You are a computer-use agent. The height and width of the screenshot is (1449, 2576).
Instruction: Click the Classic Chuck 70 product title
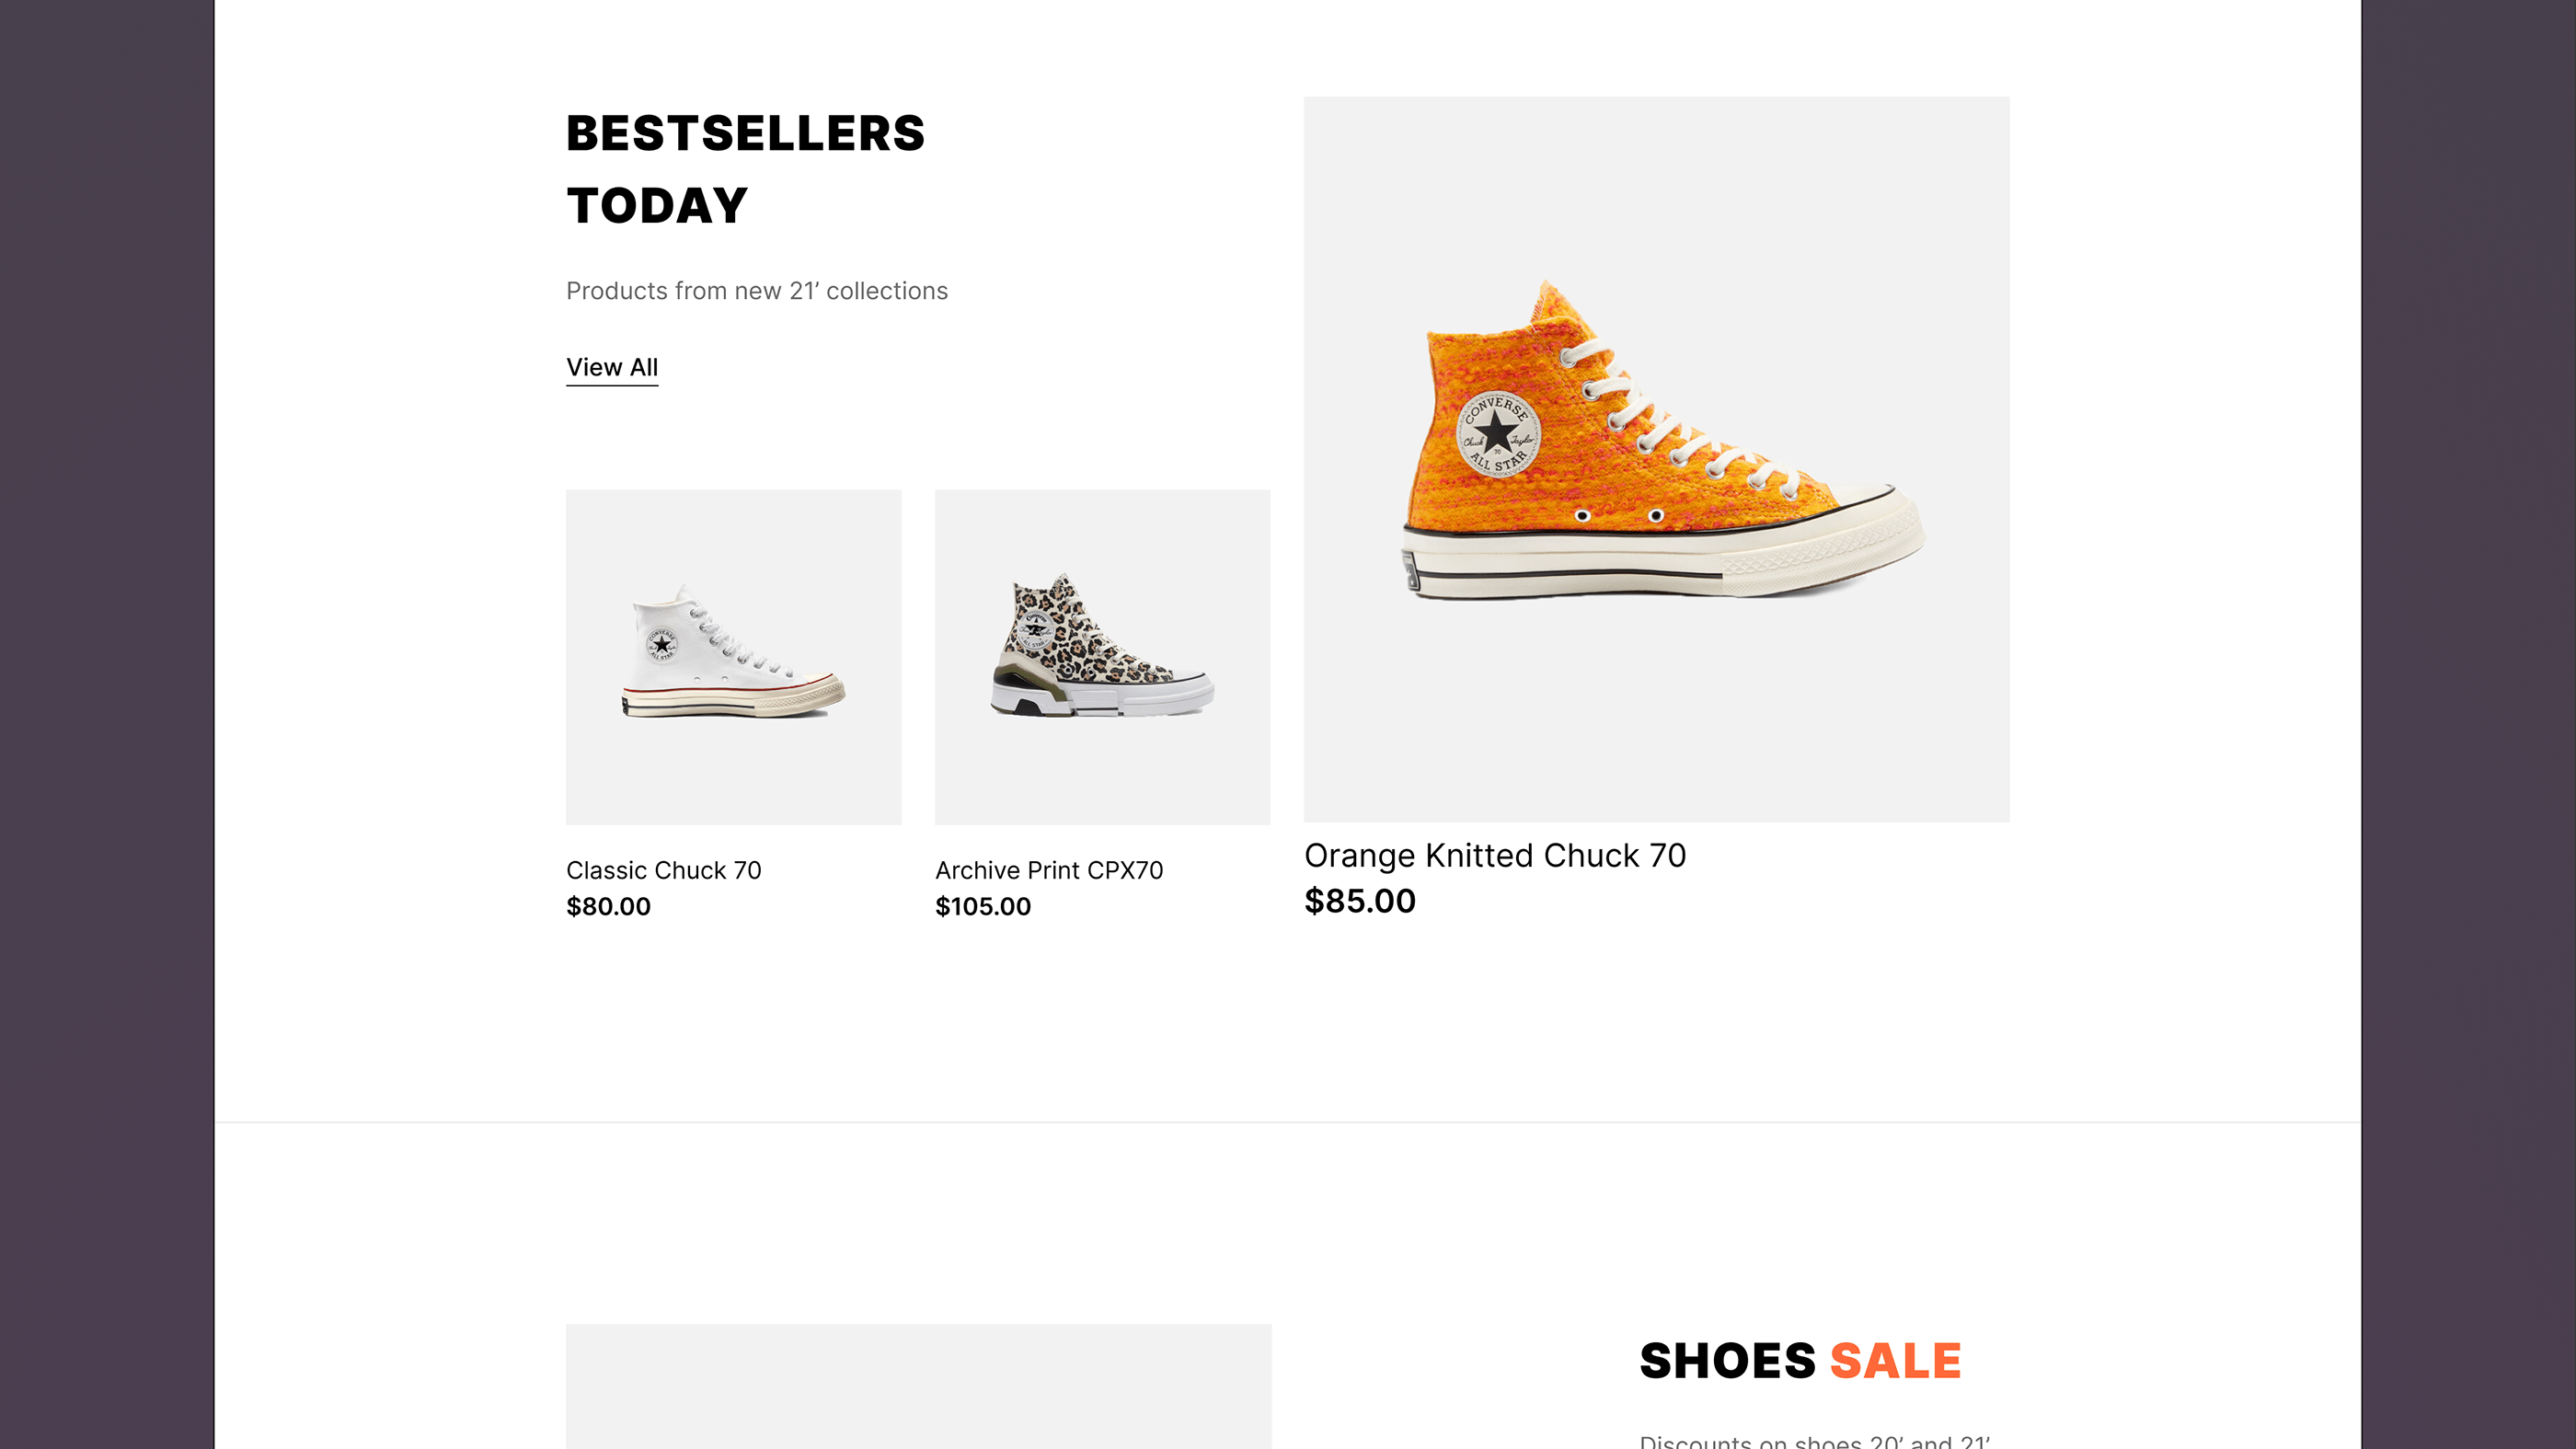pos(663,870)
